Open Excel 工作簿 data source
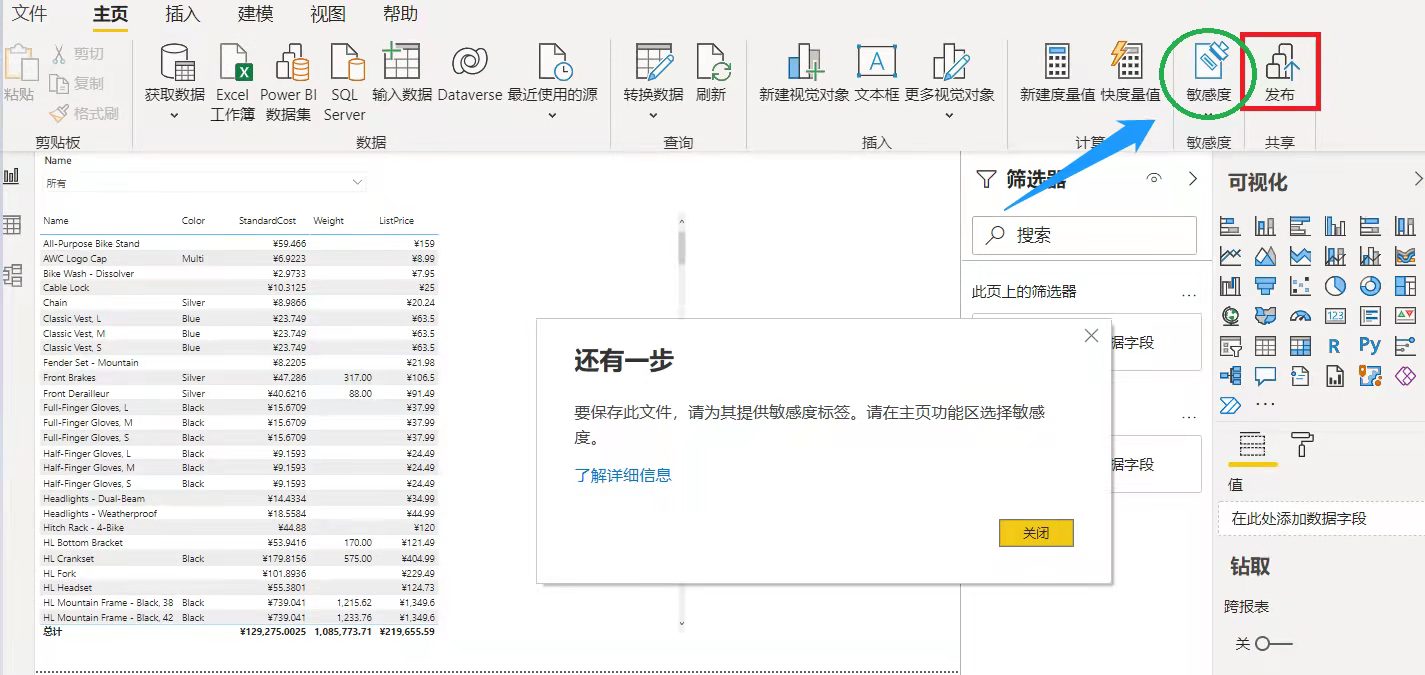This screenshot has width=1425, height=675. point(232,82)
